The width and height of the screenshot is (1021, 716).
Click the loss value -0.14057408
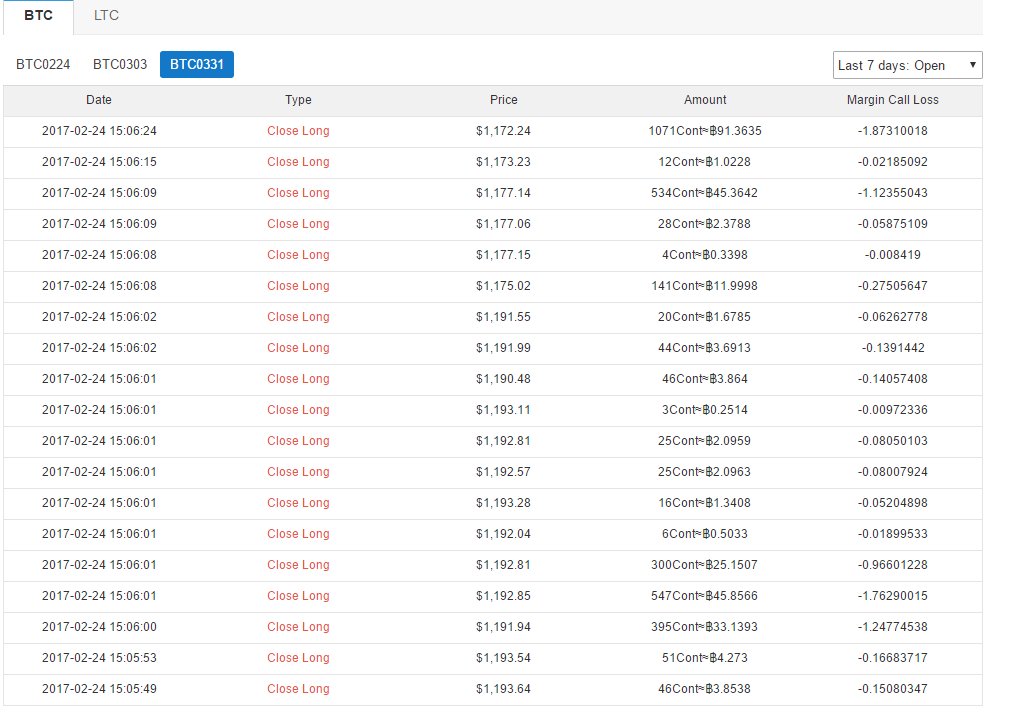pos(893,379)
